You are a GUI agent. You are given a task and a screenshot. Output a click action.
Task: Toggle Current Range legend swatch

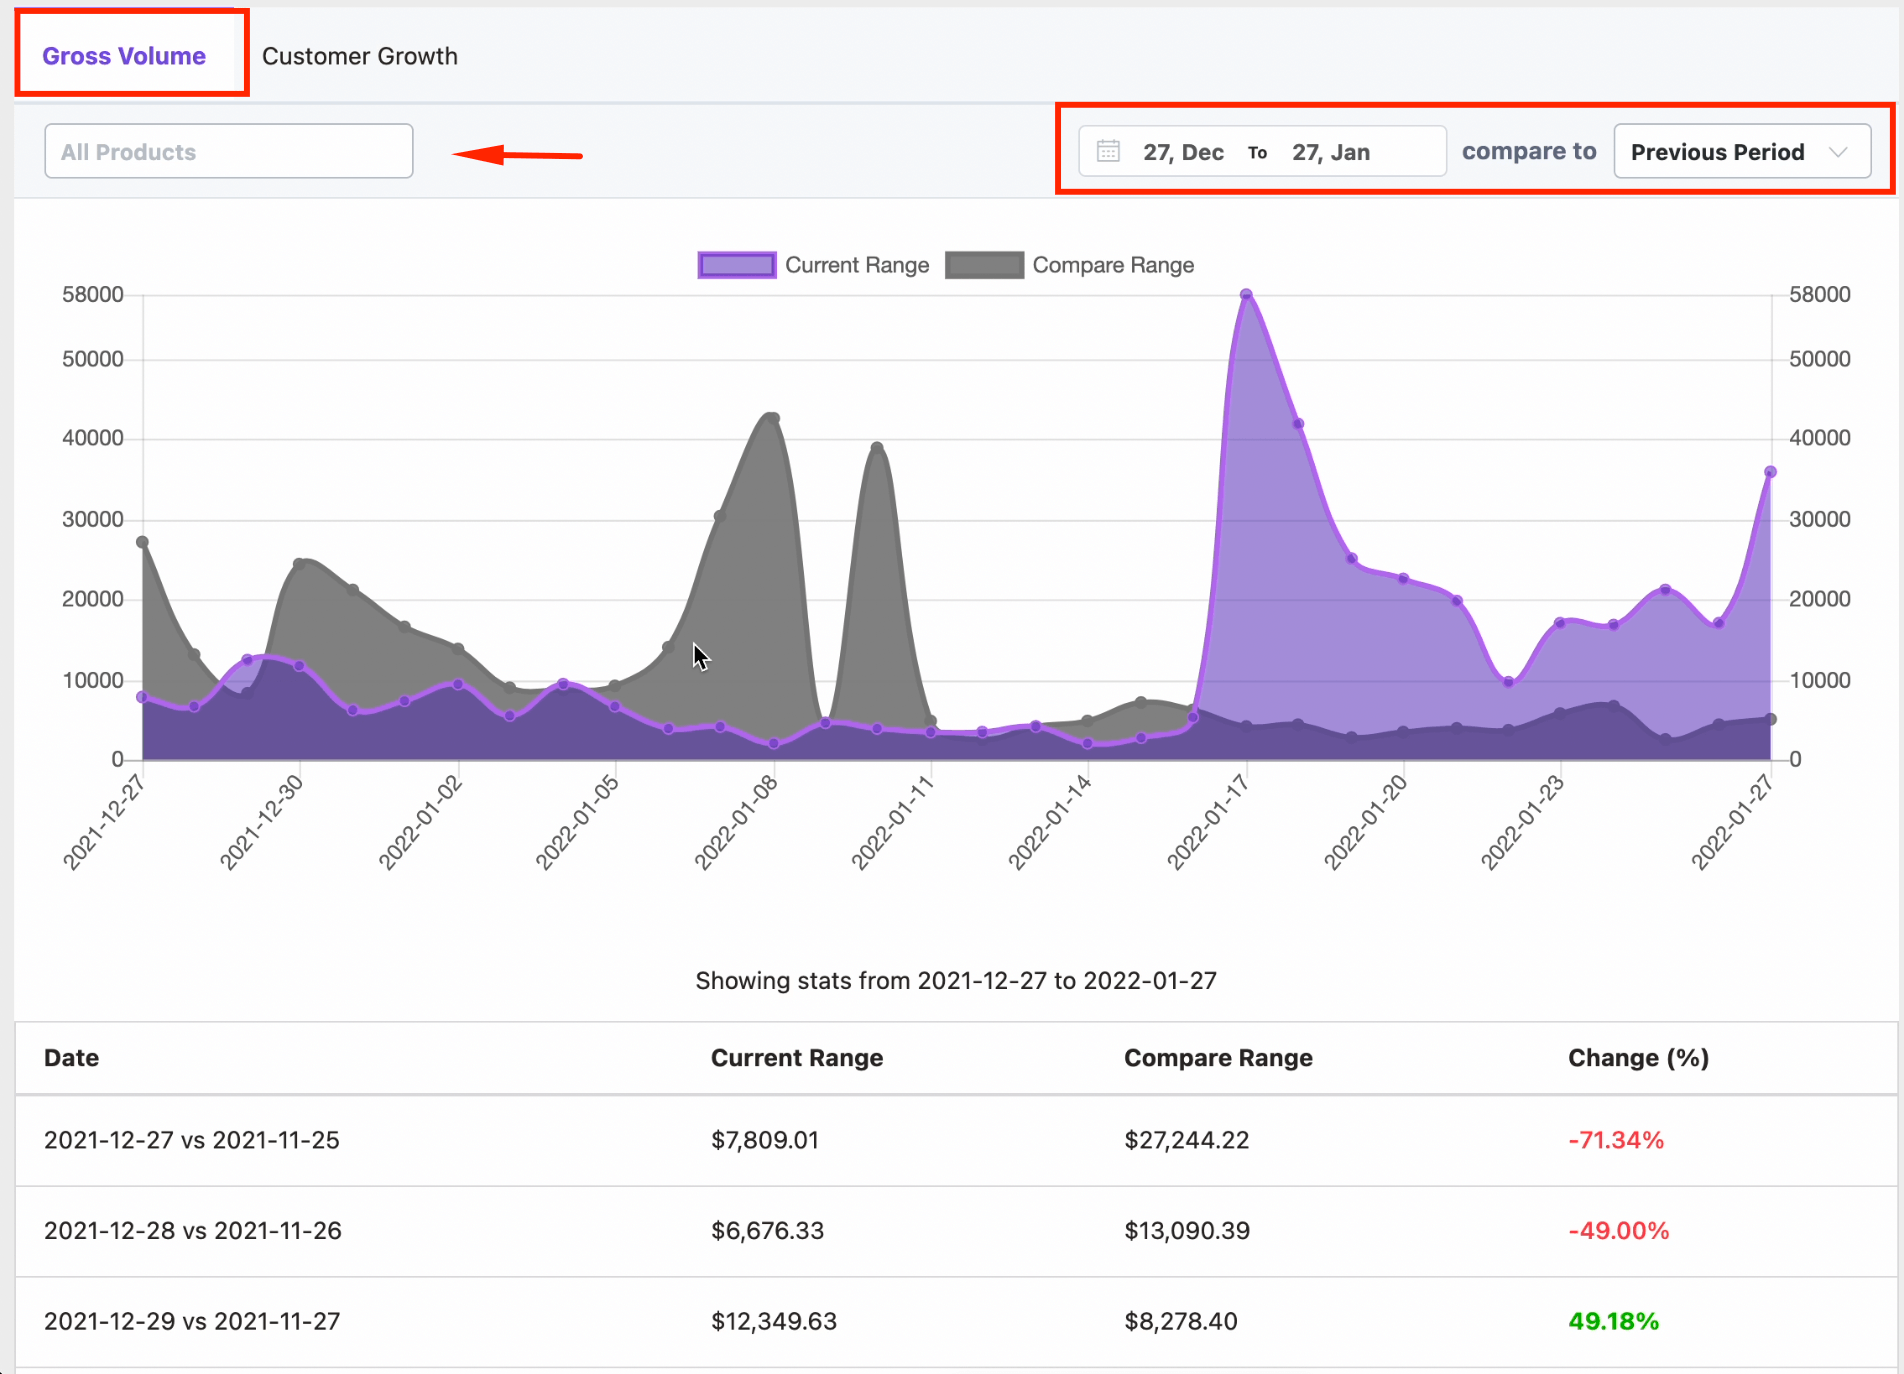(737, 265)
